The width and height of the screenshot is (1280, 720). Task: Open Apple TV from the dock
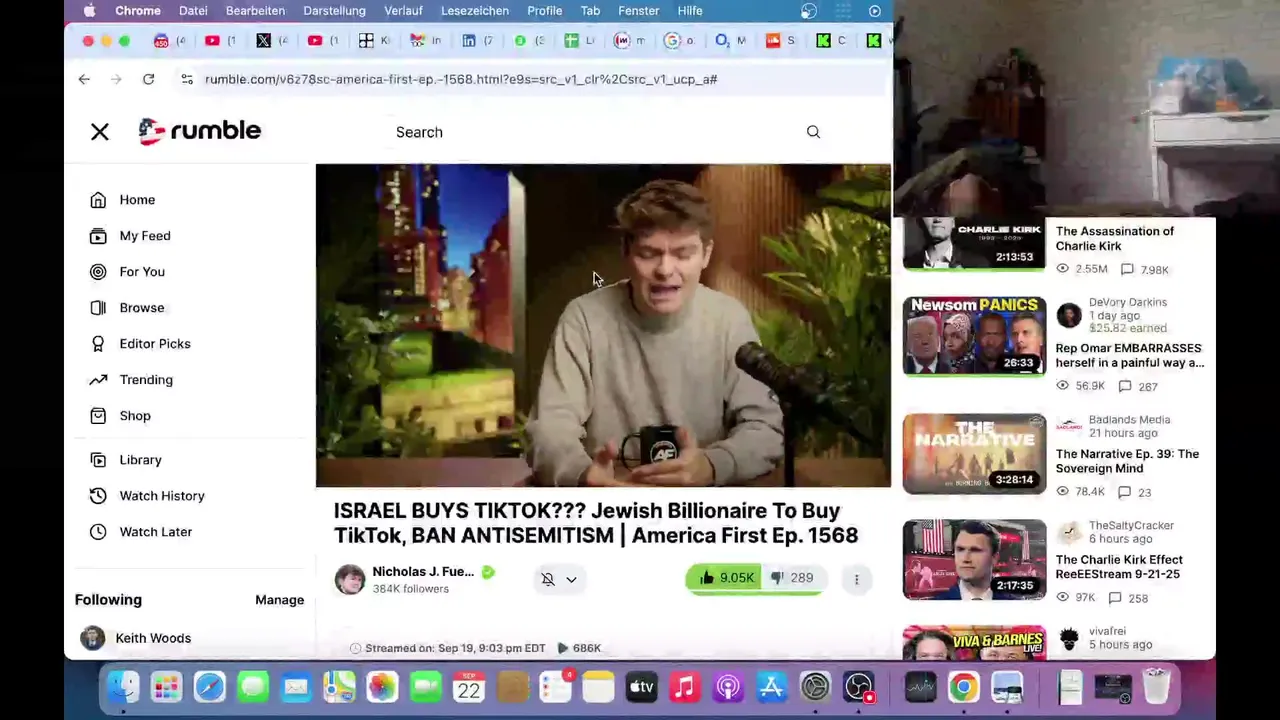641,687
